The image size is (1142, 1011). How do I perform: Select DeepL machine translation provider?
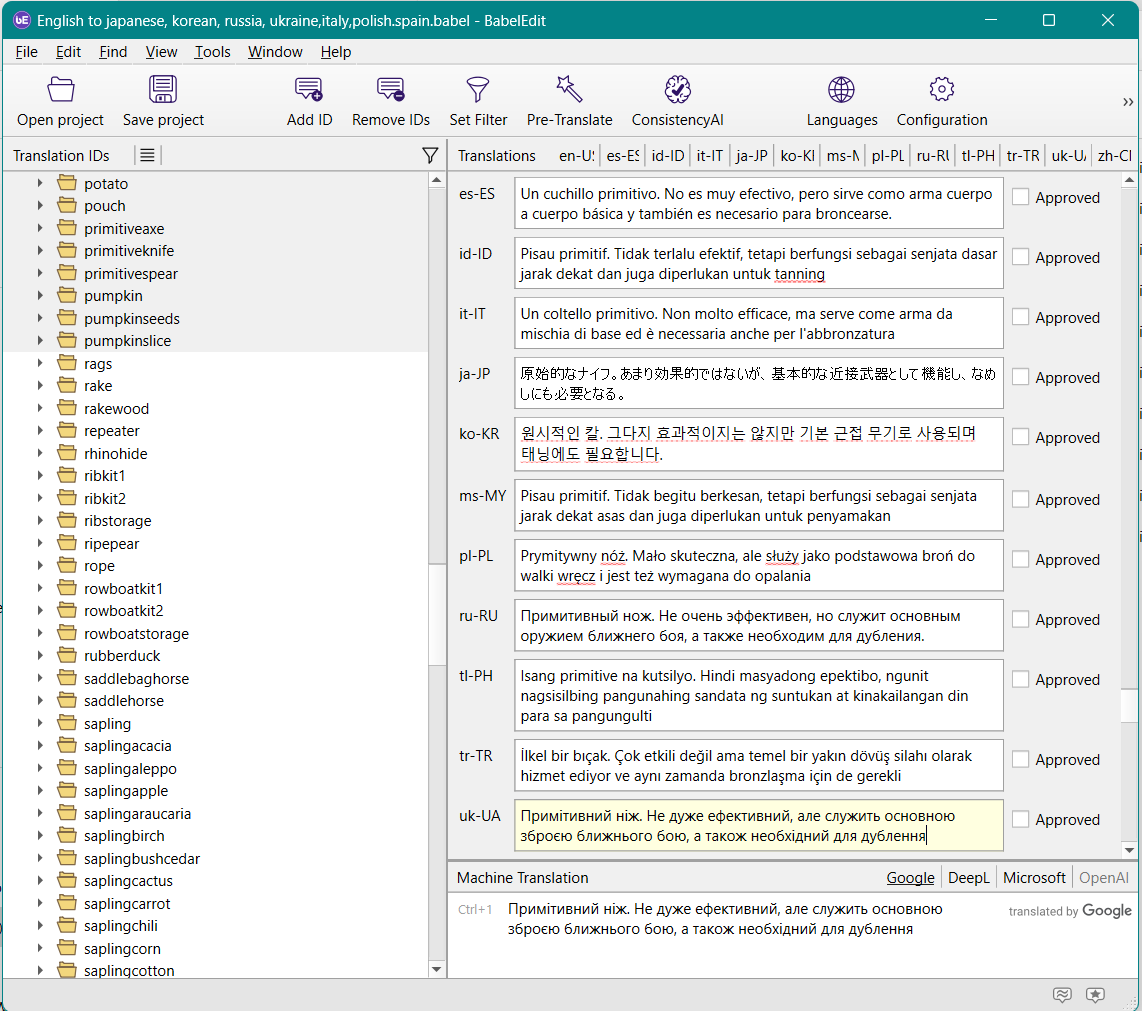(x=968, y=878)
